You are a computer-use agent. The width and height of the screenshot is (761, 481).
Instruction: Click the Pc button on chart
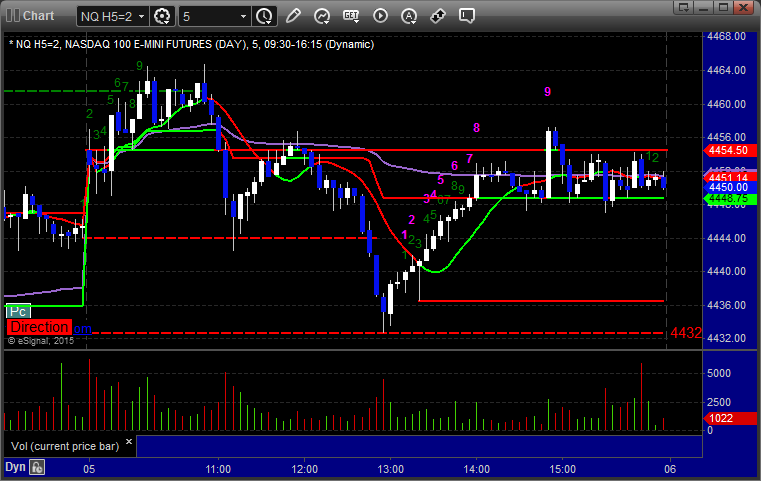pos(18,311)
